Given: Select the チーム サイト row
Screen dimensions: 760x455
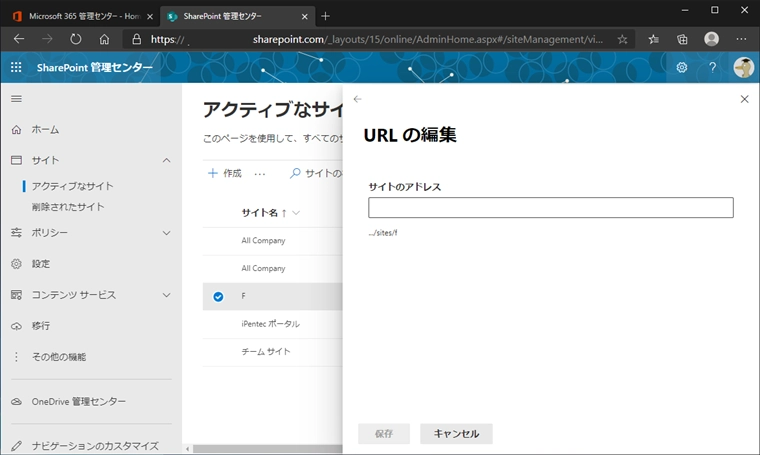Looking at the screenshot, I should pyautogui.click(x=272, y=352).
